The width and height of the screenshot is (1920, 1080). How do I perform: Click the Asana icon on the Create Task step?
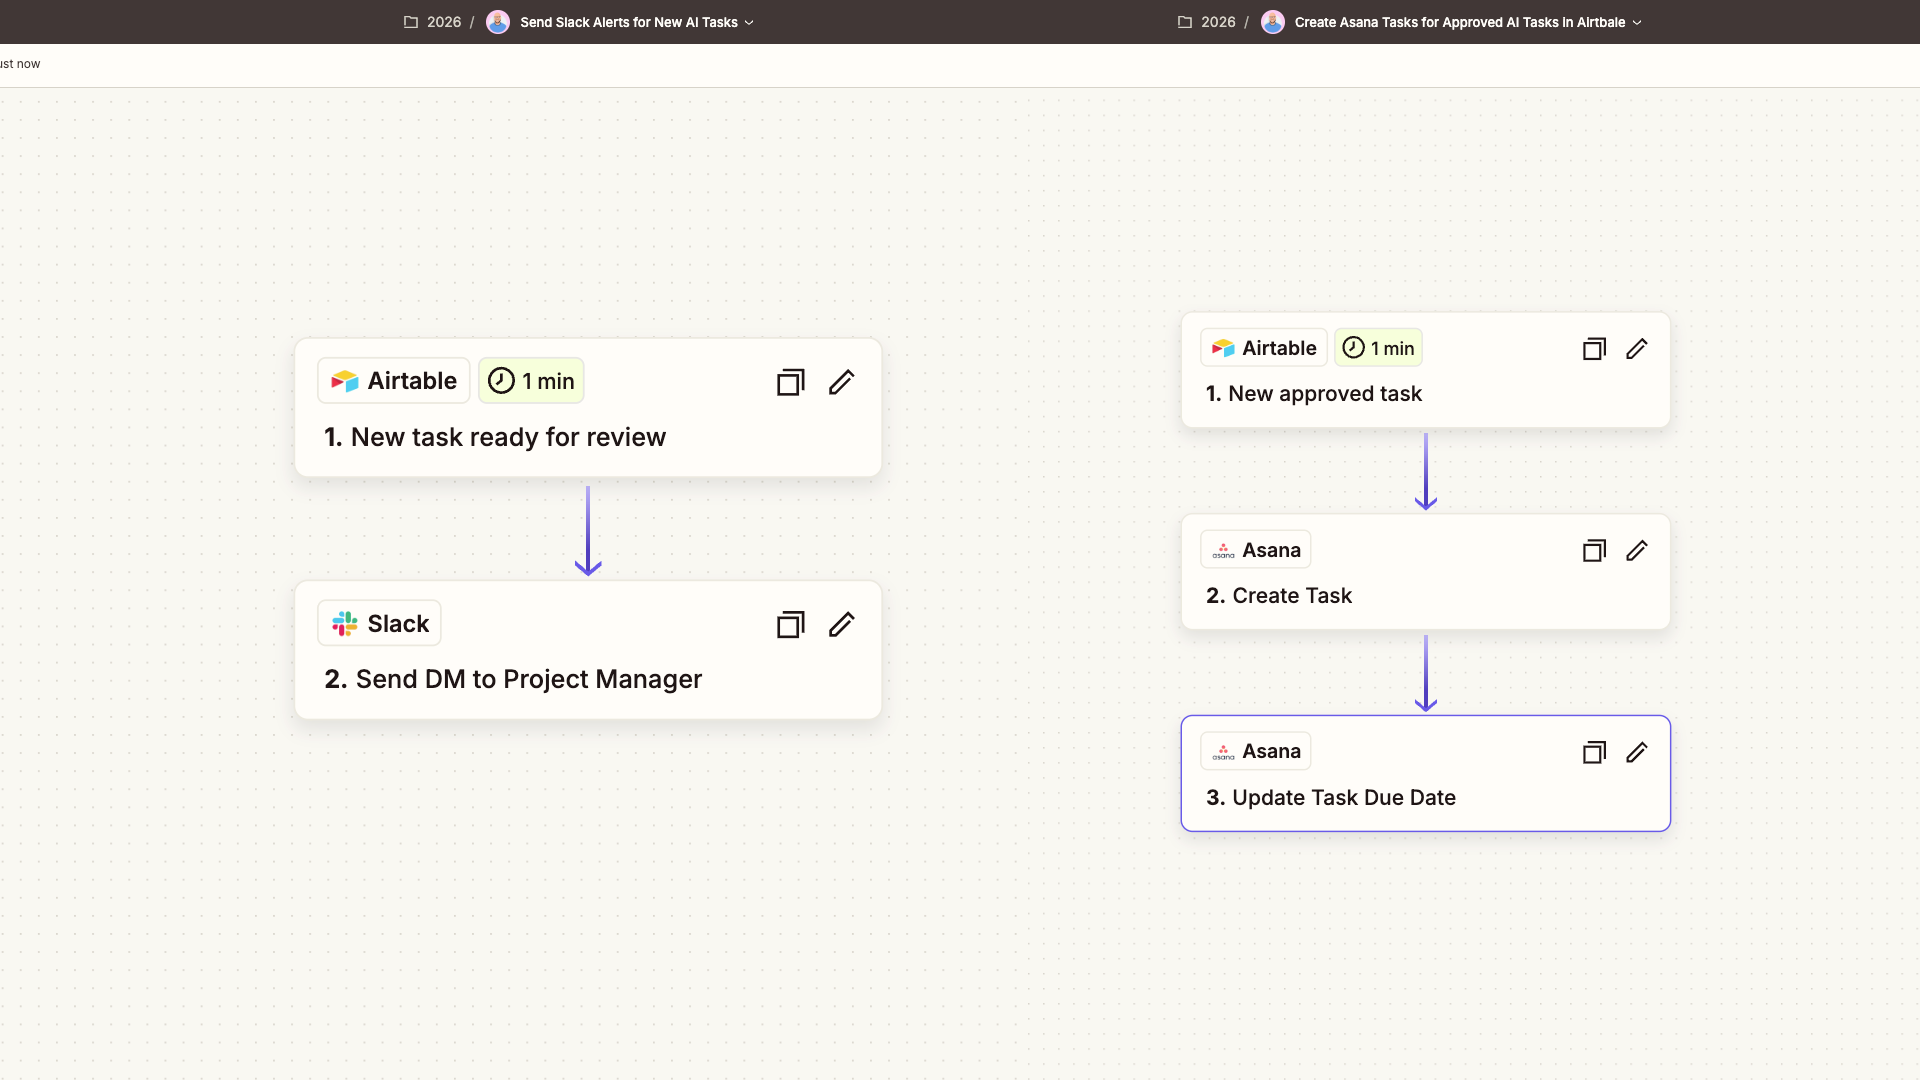tap(1223, 549)
